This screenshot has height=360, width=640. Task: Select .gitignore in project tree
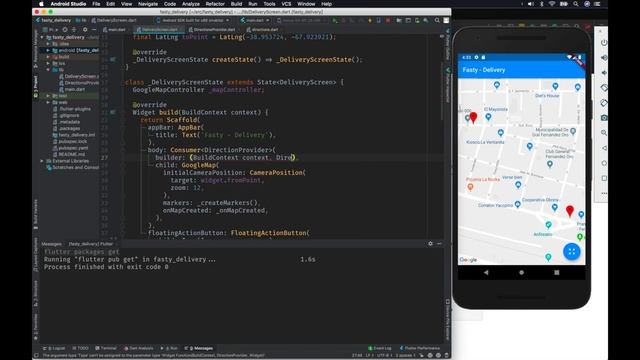point(66,116)
